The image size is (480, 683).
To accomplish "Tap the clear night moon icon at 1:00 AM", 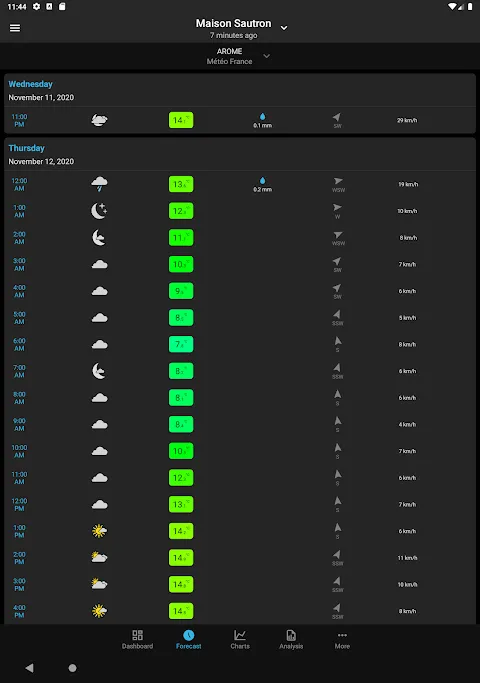I will pyautogui.click(x=99, y=211).
